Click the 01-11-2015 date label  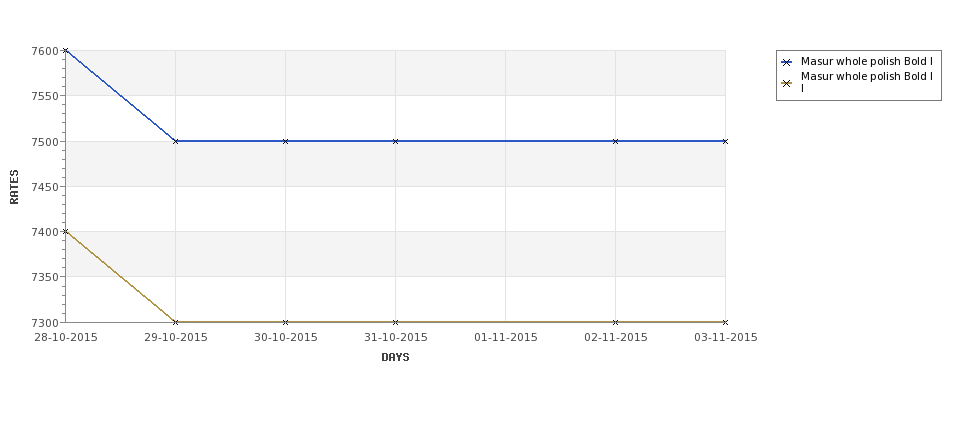click(506, 337)
